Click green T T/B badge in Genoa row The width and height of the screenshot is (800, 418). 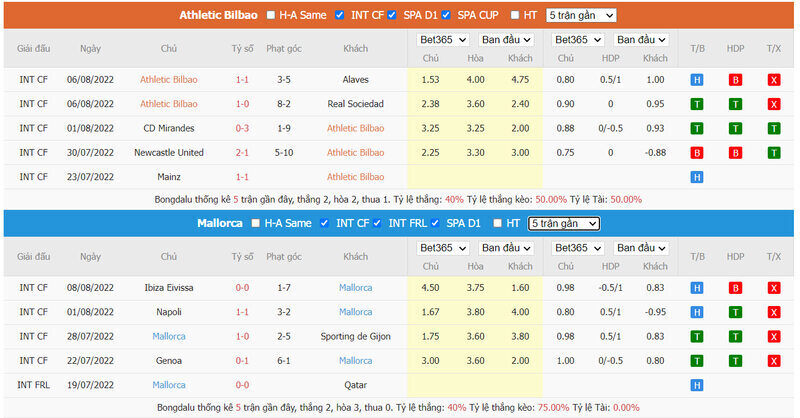click(x=697, y=361)
